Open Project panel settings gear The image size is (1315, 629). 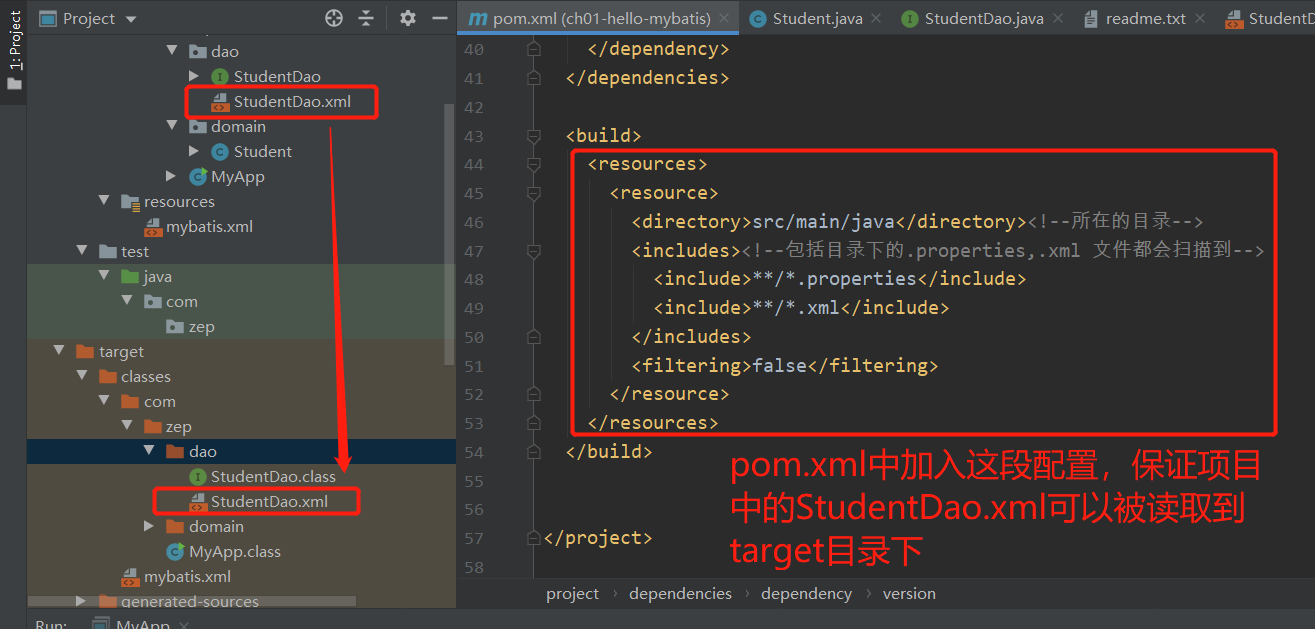coord(407,18)
